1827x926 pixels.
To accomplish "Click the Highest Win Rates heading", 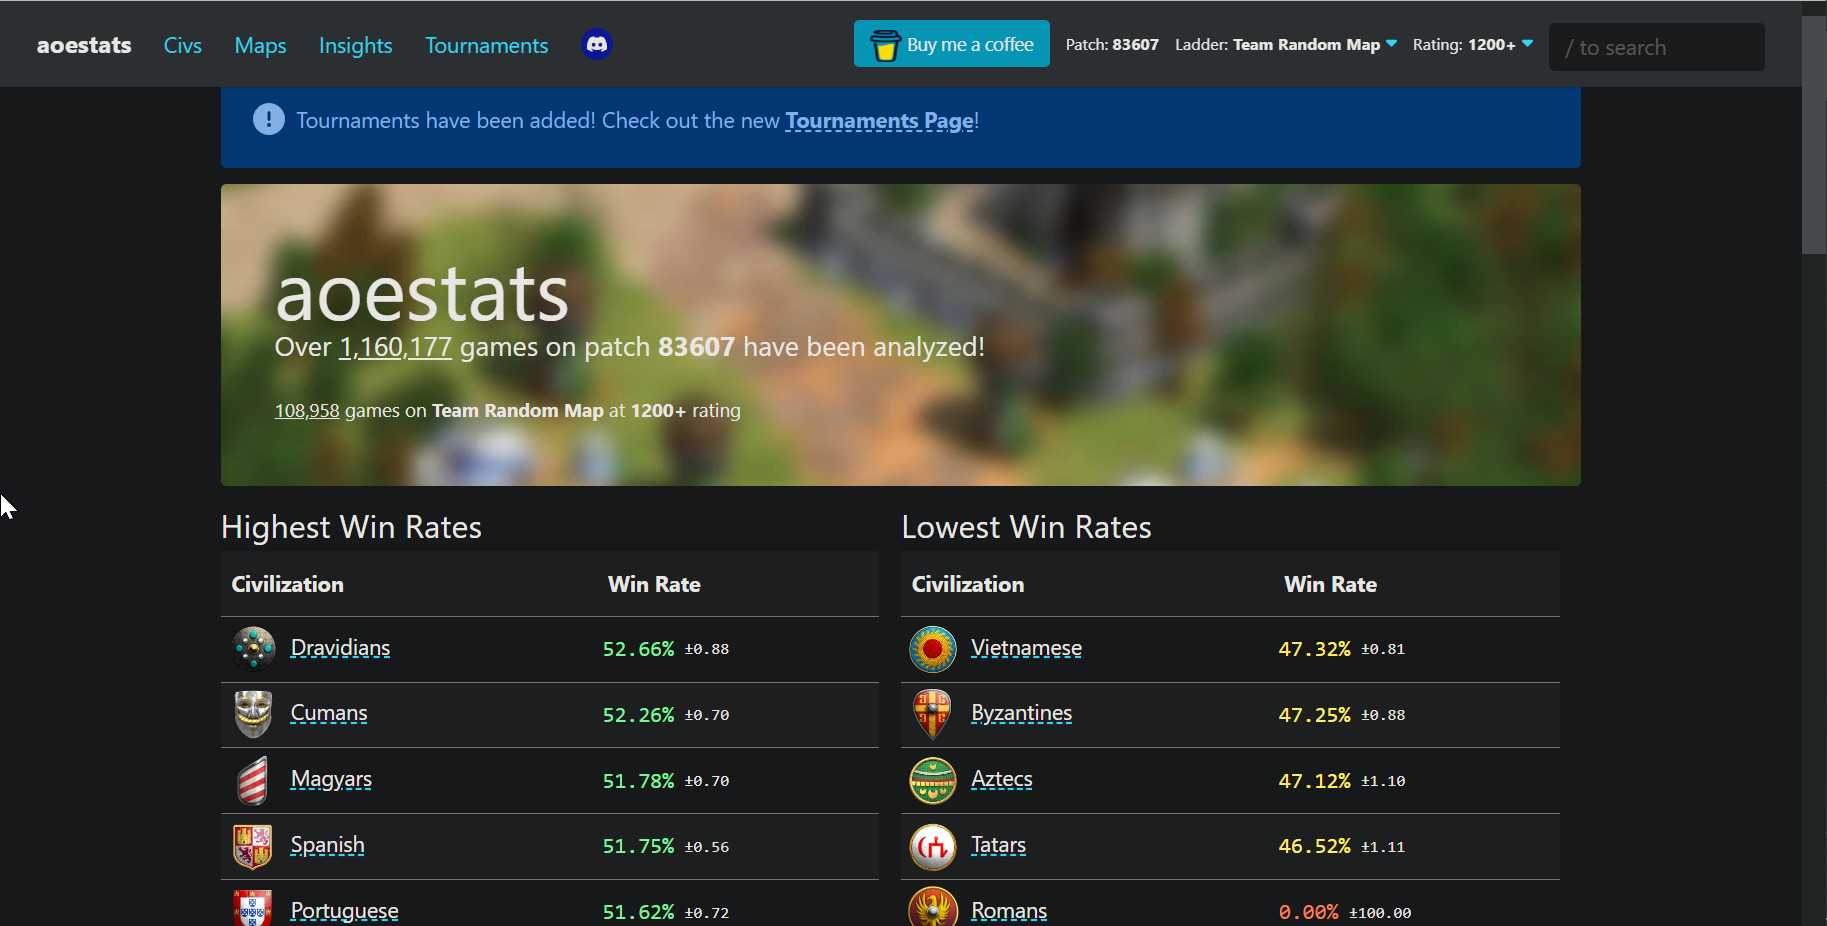I will (x=351, y=527).
